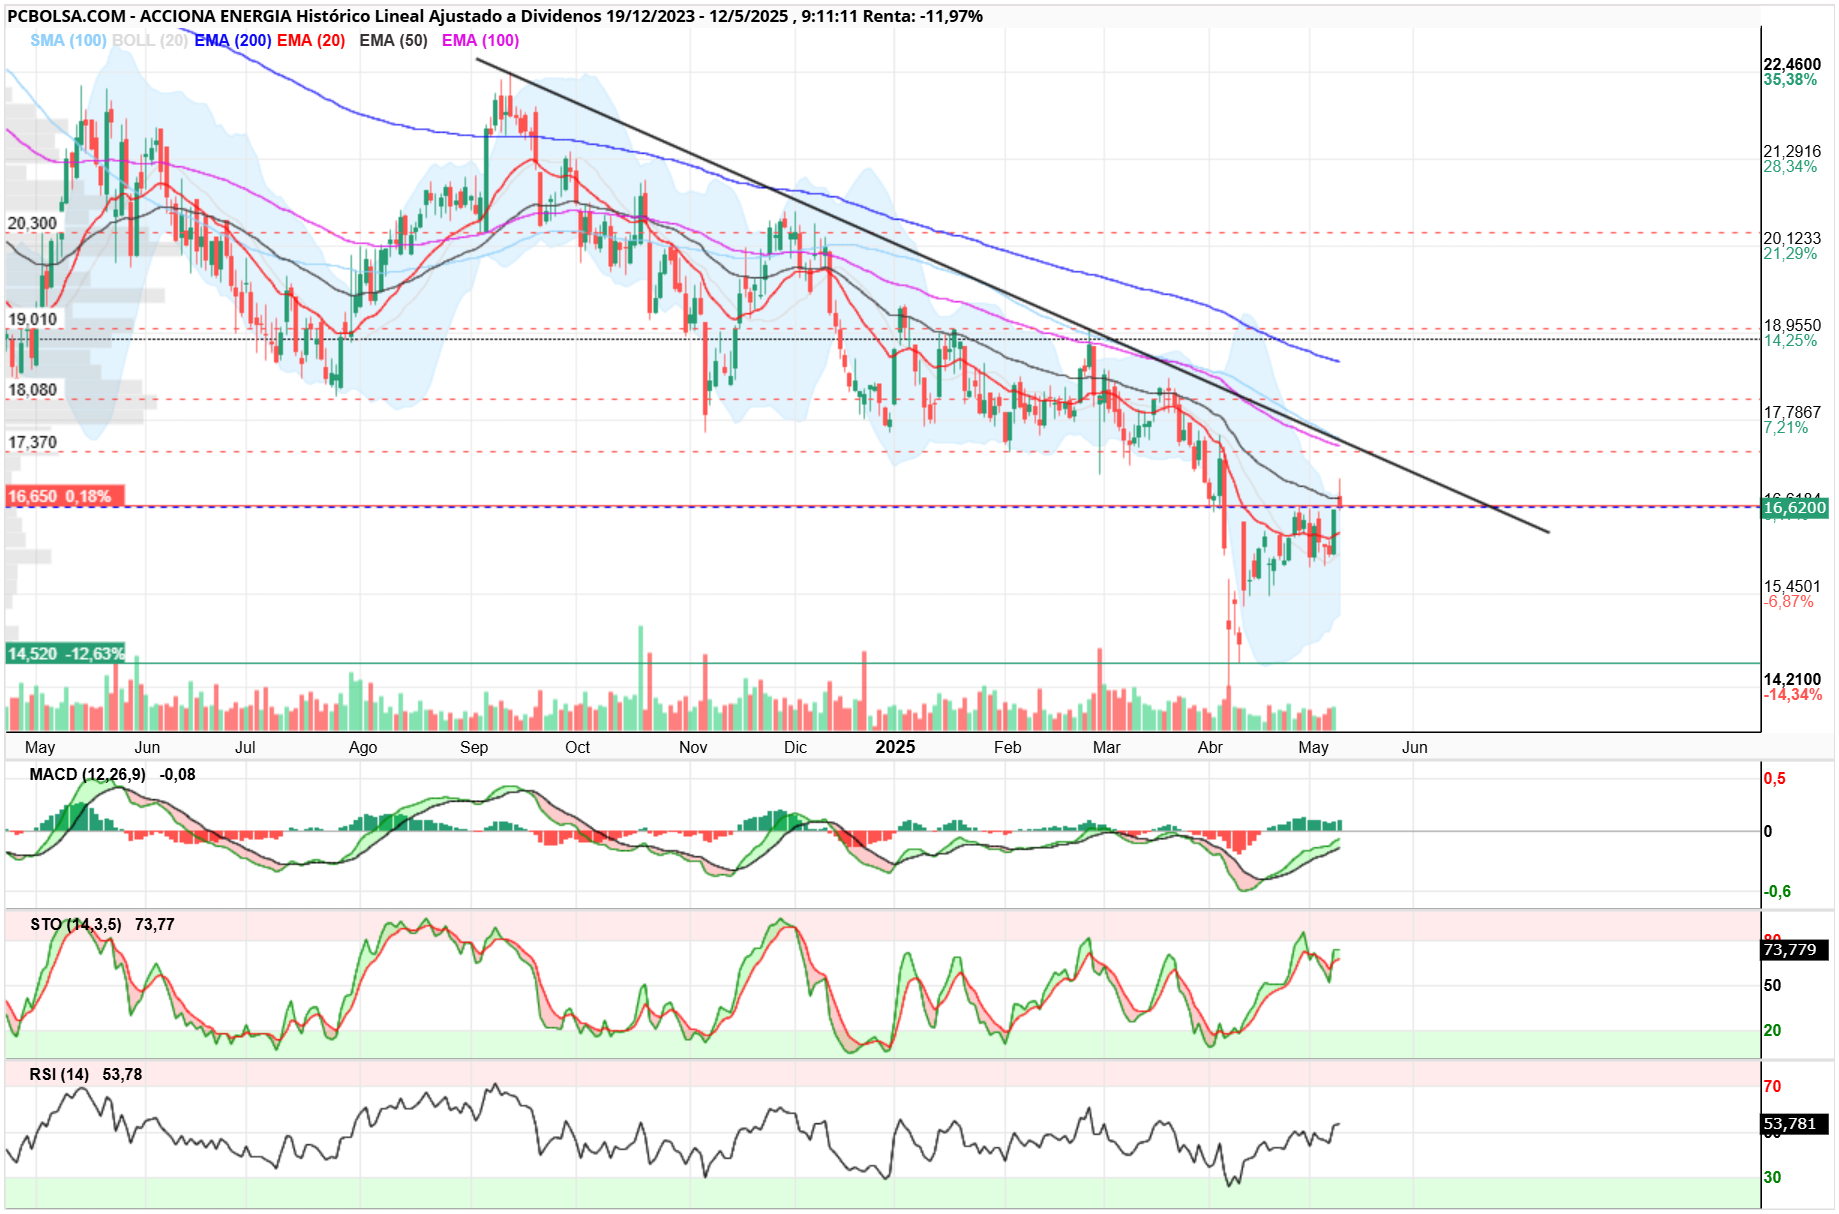Click the red 70 RSI overbought level
Image resolution: width=1839 pixels, height=1214 pixels.
pos(1772,1086)
